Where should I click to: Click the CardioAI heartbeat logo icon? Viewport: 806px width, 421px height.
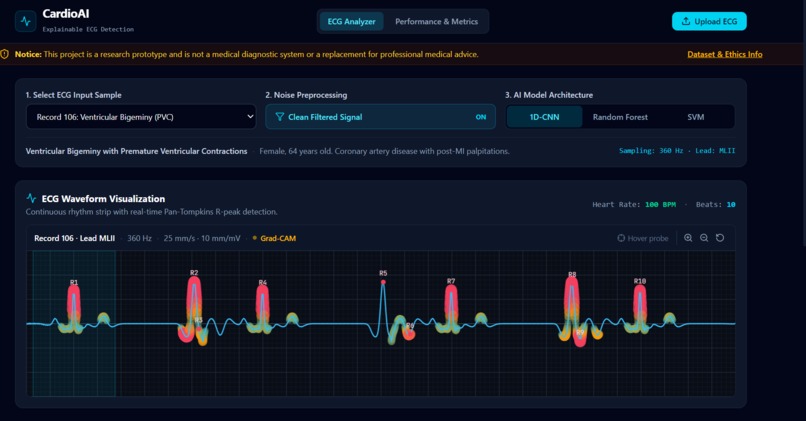[26, 22]
